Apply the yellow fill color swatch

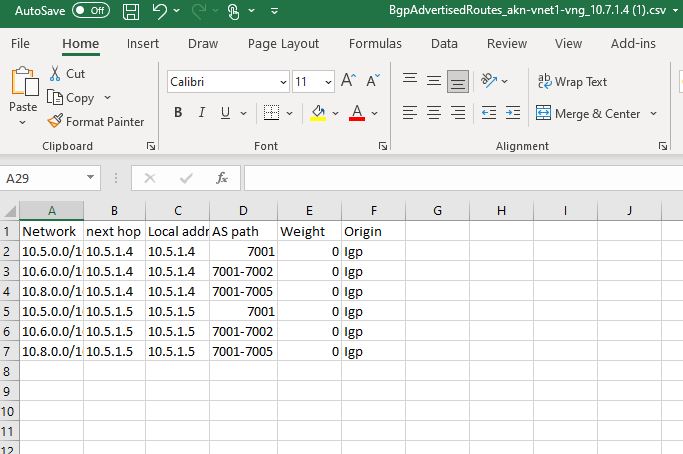click(318, 113)
